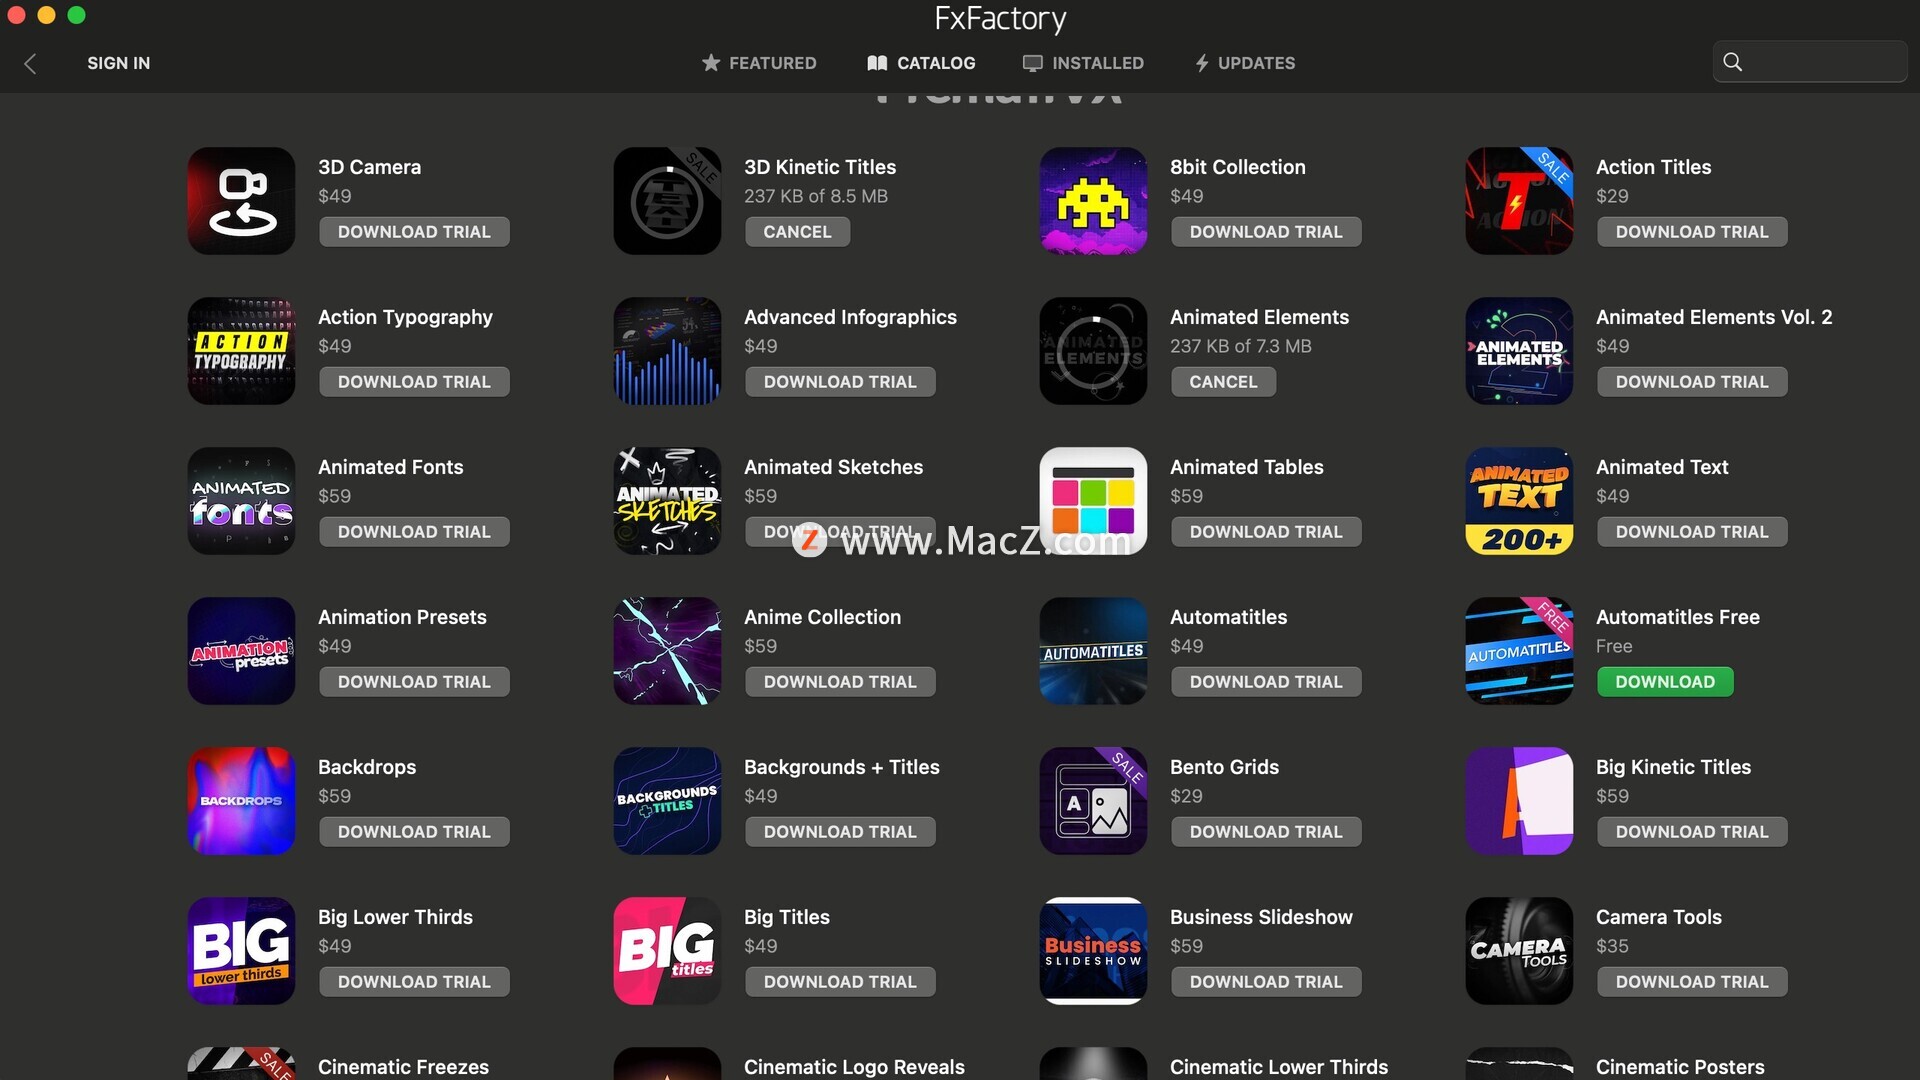Screen dimensions: 1920x1080
Task: Click the Automatitles product icon
Action: [x=1093, y=651]
